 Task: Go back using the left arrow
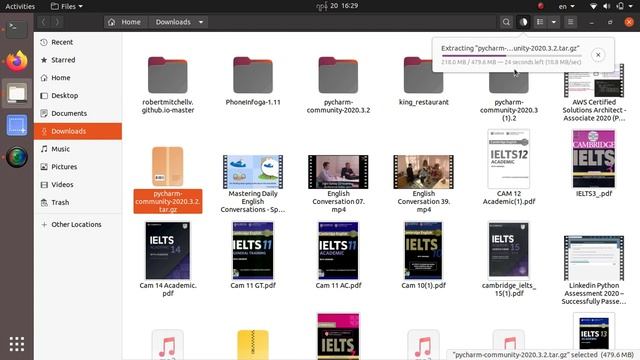[44, 22]
